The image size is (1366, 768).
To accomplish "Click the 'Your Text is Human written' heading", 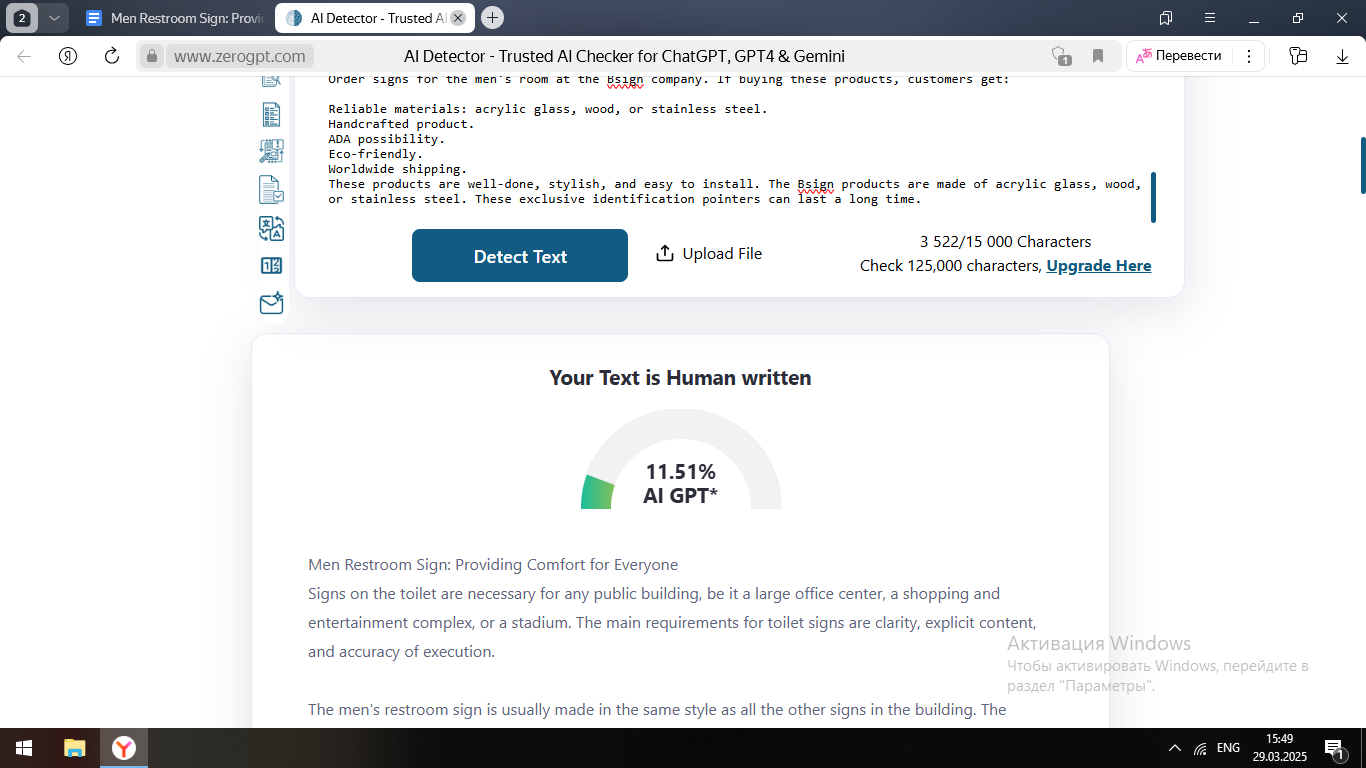I will coord(680,378).
